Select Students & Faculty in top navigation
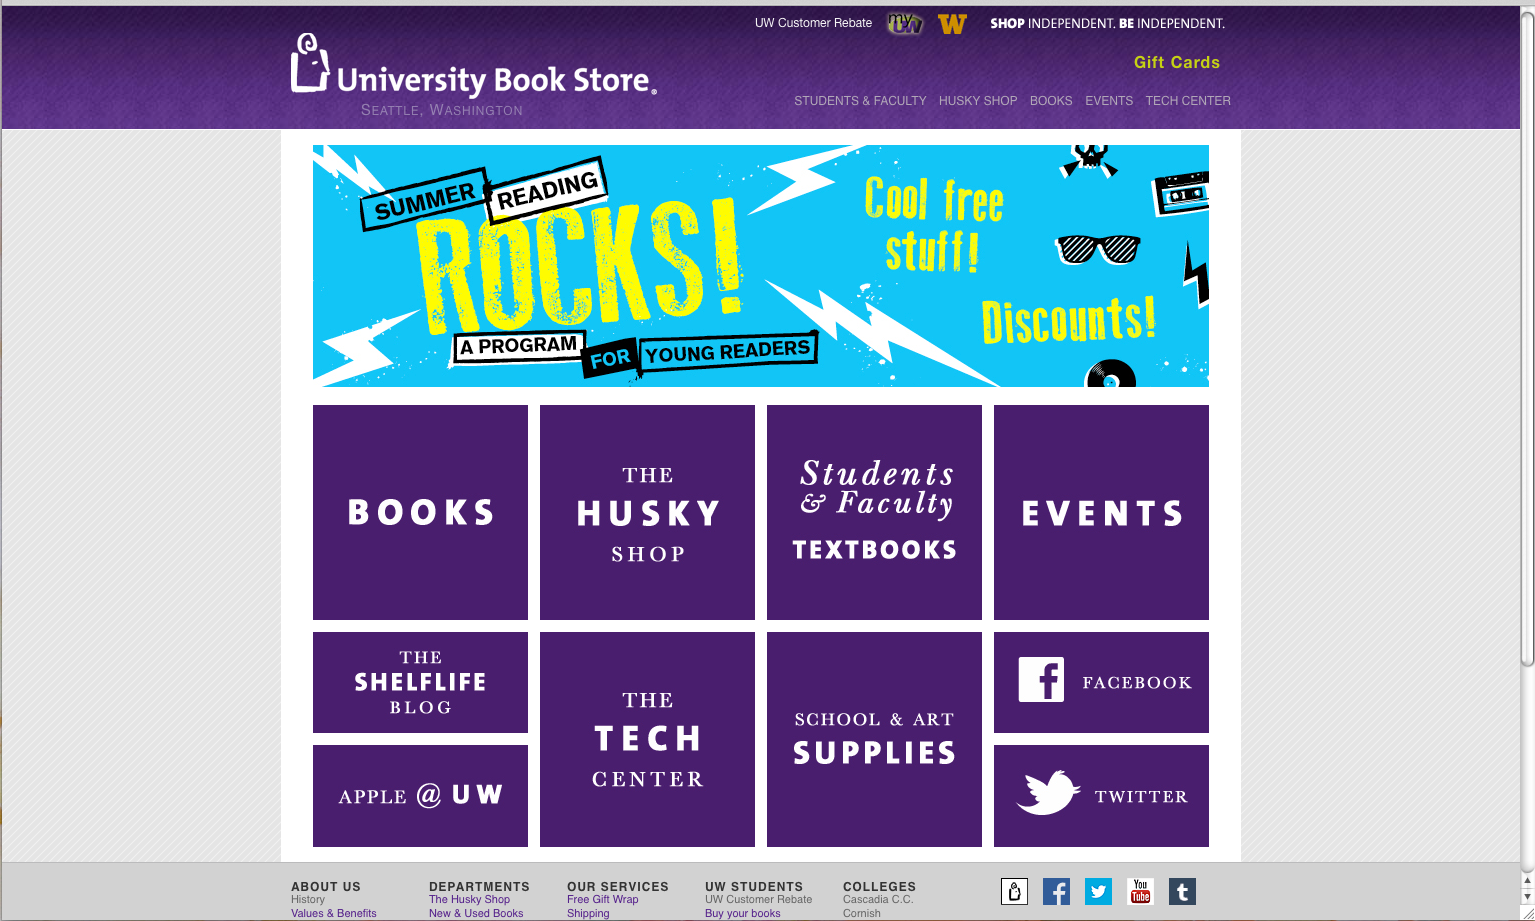Image resolution: width=1535 pixels, height=921 pixels. [860, 101]
